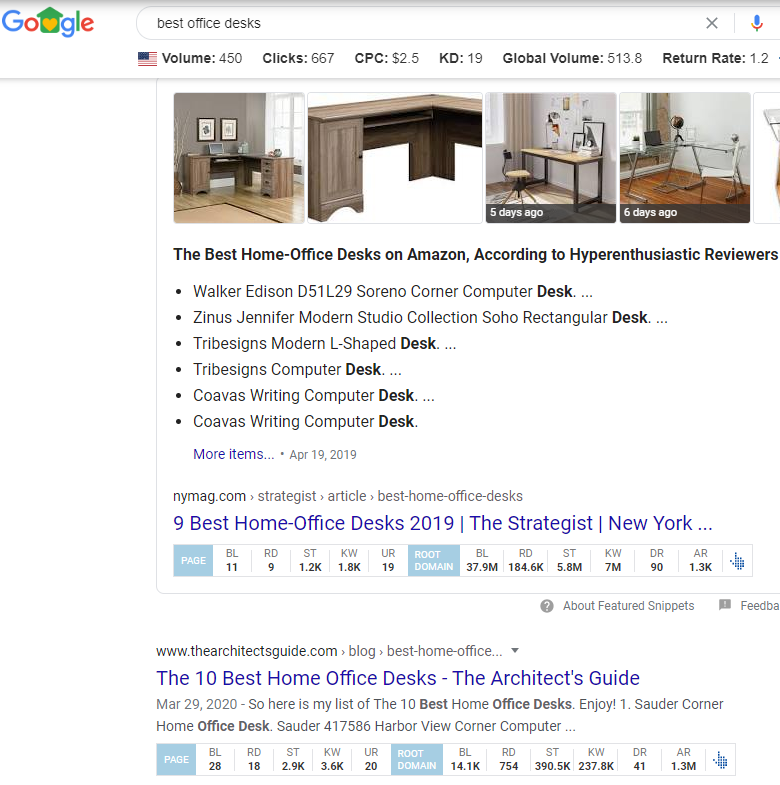Click www.thearchitectsguide.com breadcrumb

pos(329,651)
